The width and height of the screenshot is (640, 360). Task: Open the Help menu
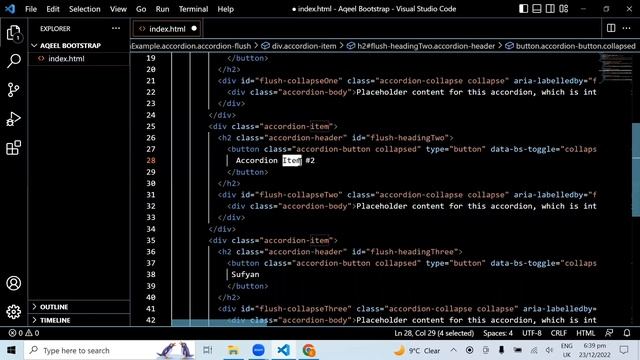coord(225,9)
